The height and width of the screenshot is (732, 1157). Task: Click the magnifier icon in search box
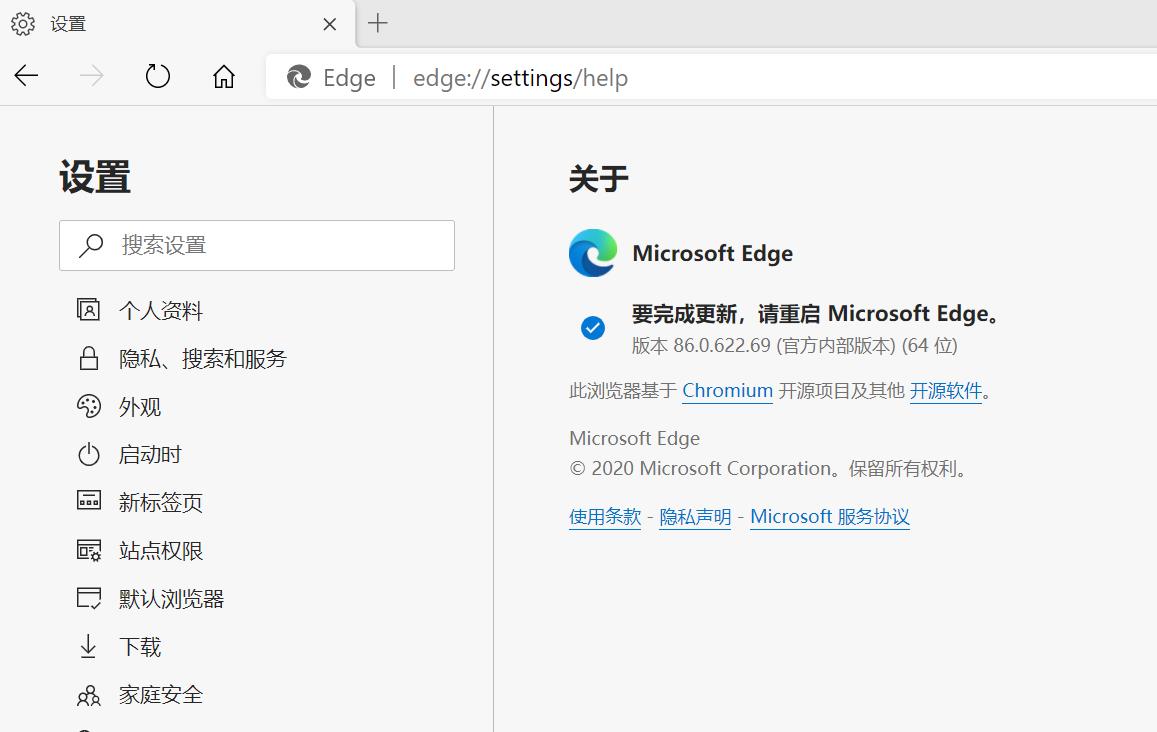pyautogui.click(x=91, y=245)
